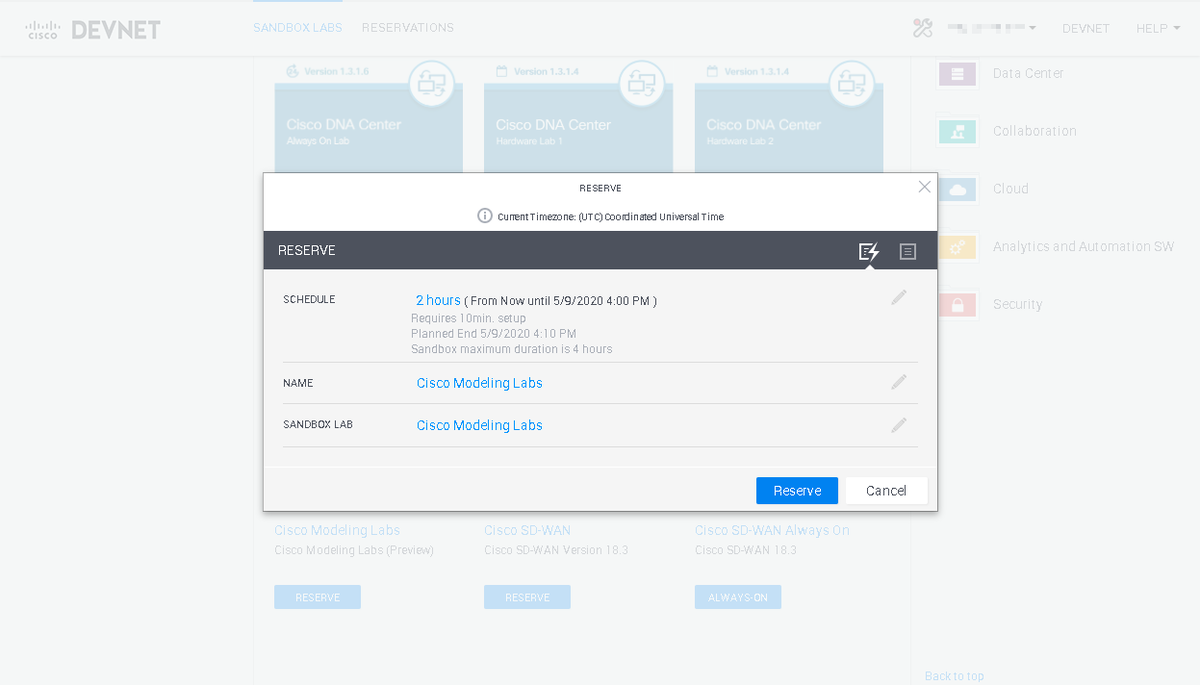Click Reserve under Cisco SD-WAN card
This screenshot has height=685, width=1200.
pyautogui.click(x=527, y=597)
